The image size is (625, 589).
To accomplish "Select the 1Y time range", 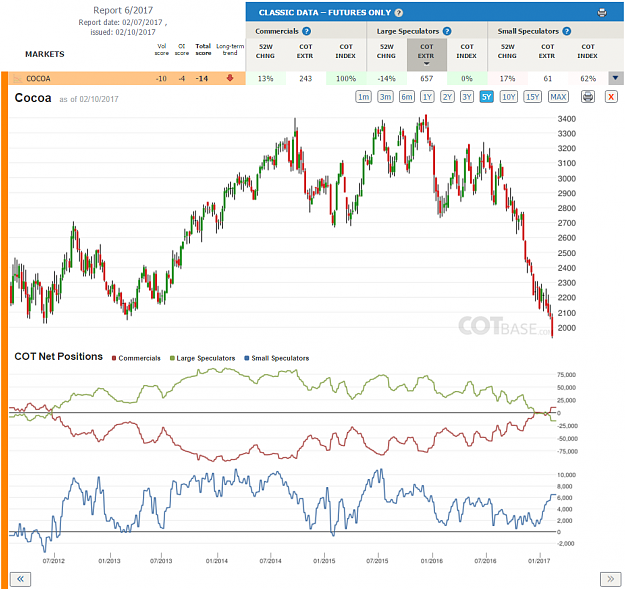I will (427, 97).
